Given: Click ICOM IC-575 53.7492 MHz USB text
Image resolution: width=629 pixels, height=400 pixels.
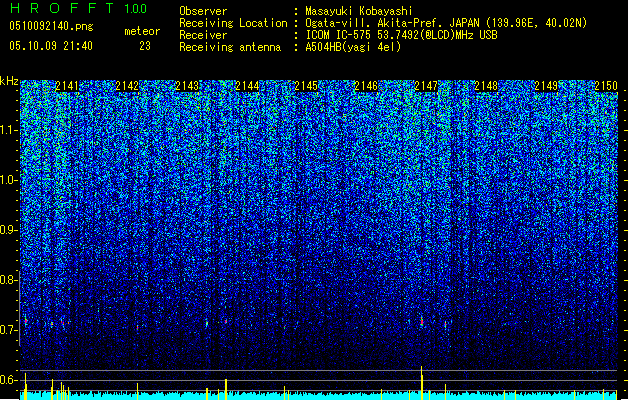Looking at the screenshot, I should 402,35.
